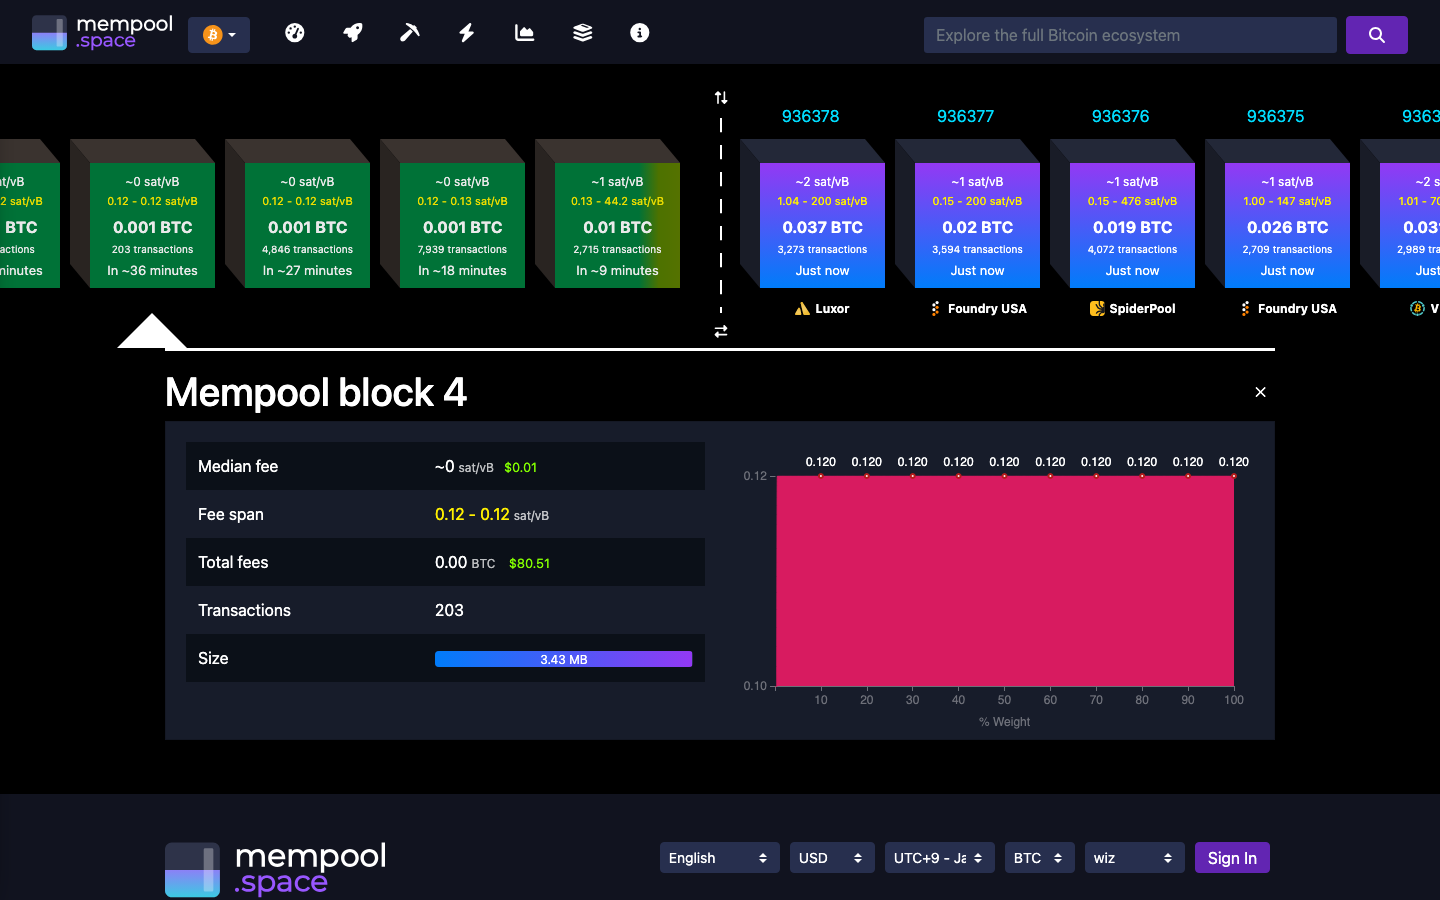Open the dashboard gauge icon in navbar

[295, 32]
